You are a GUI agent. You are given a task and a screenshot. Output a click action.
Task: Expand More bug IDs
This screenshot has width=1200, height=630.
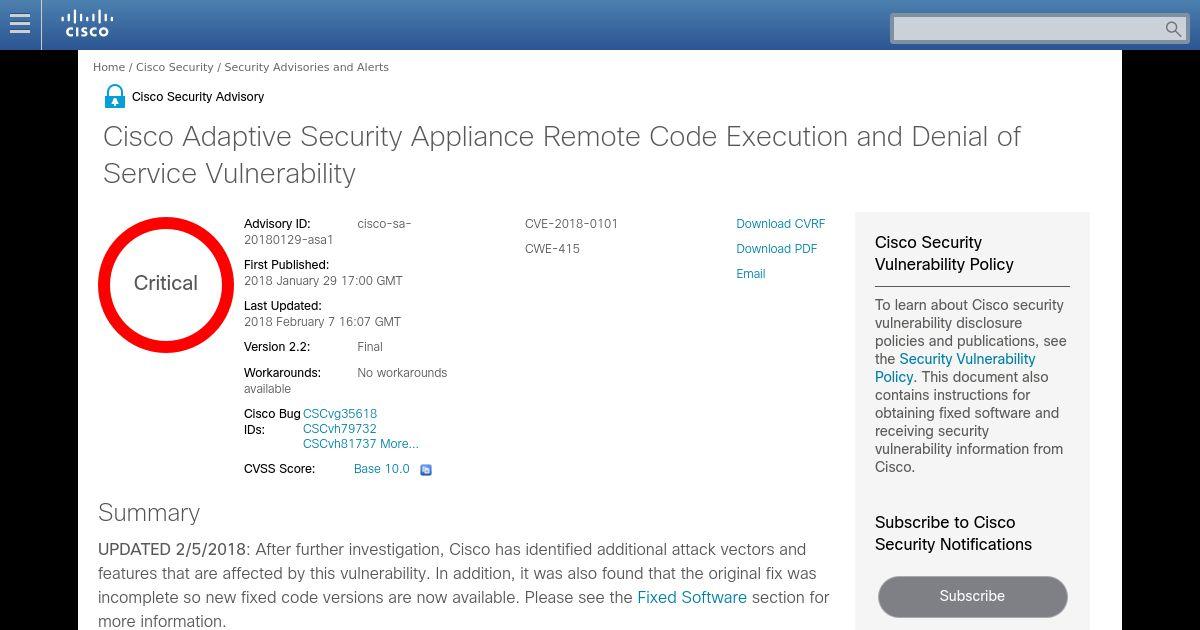pyautogui.click(x=399, y=444)
